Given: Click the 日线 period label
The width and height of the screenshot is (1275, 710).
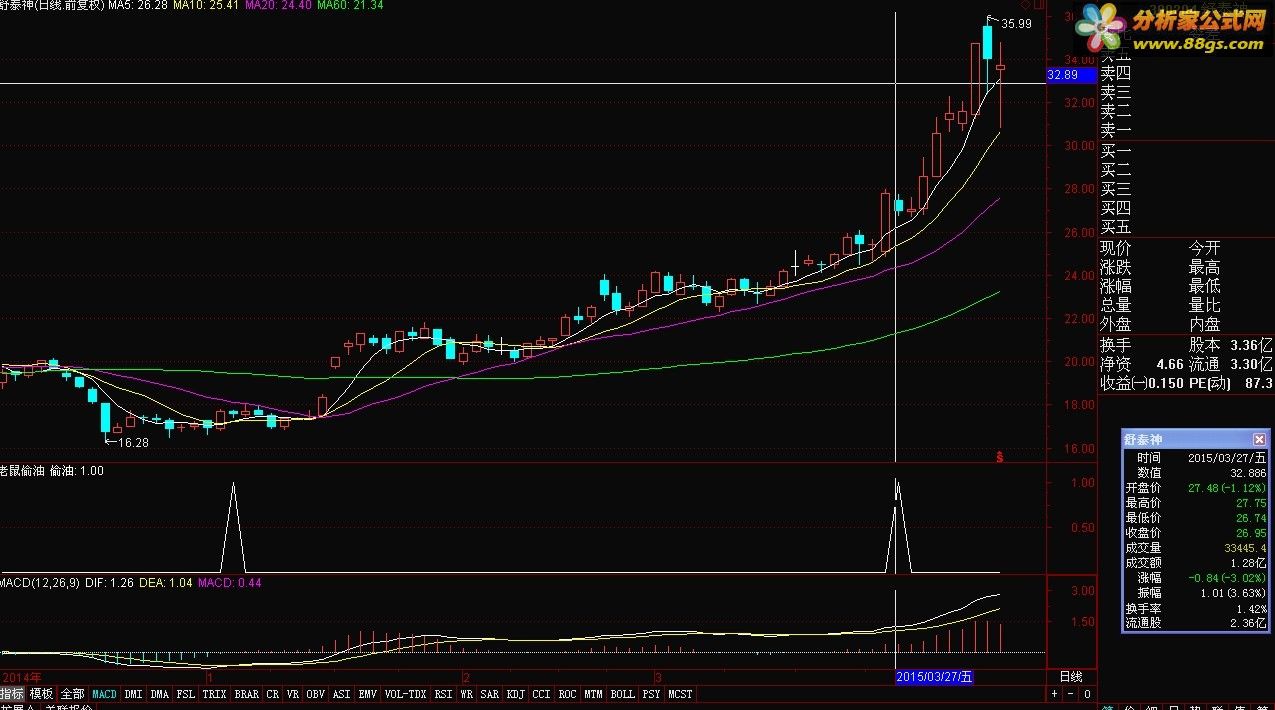Looking at the screenshot, I should (x=1070, y=676).
